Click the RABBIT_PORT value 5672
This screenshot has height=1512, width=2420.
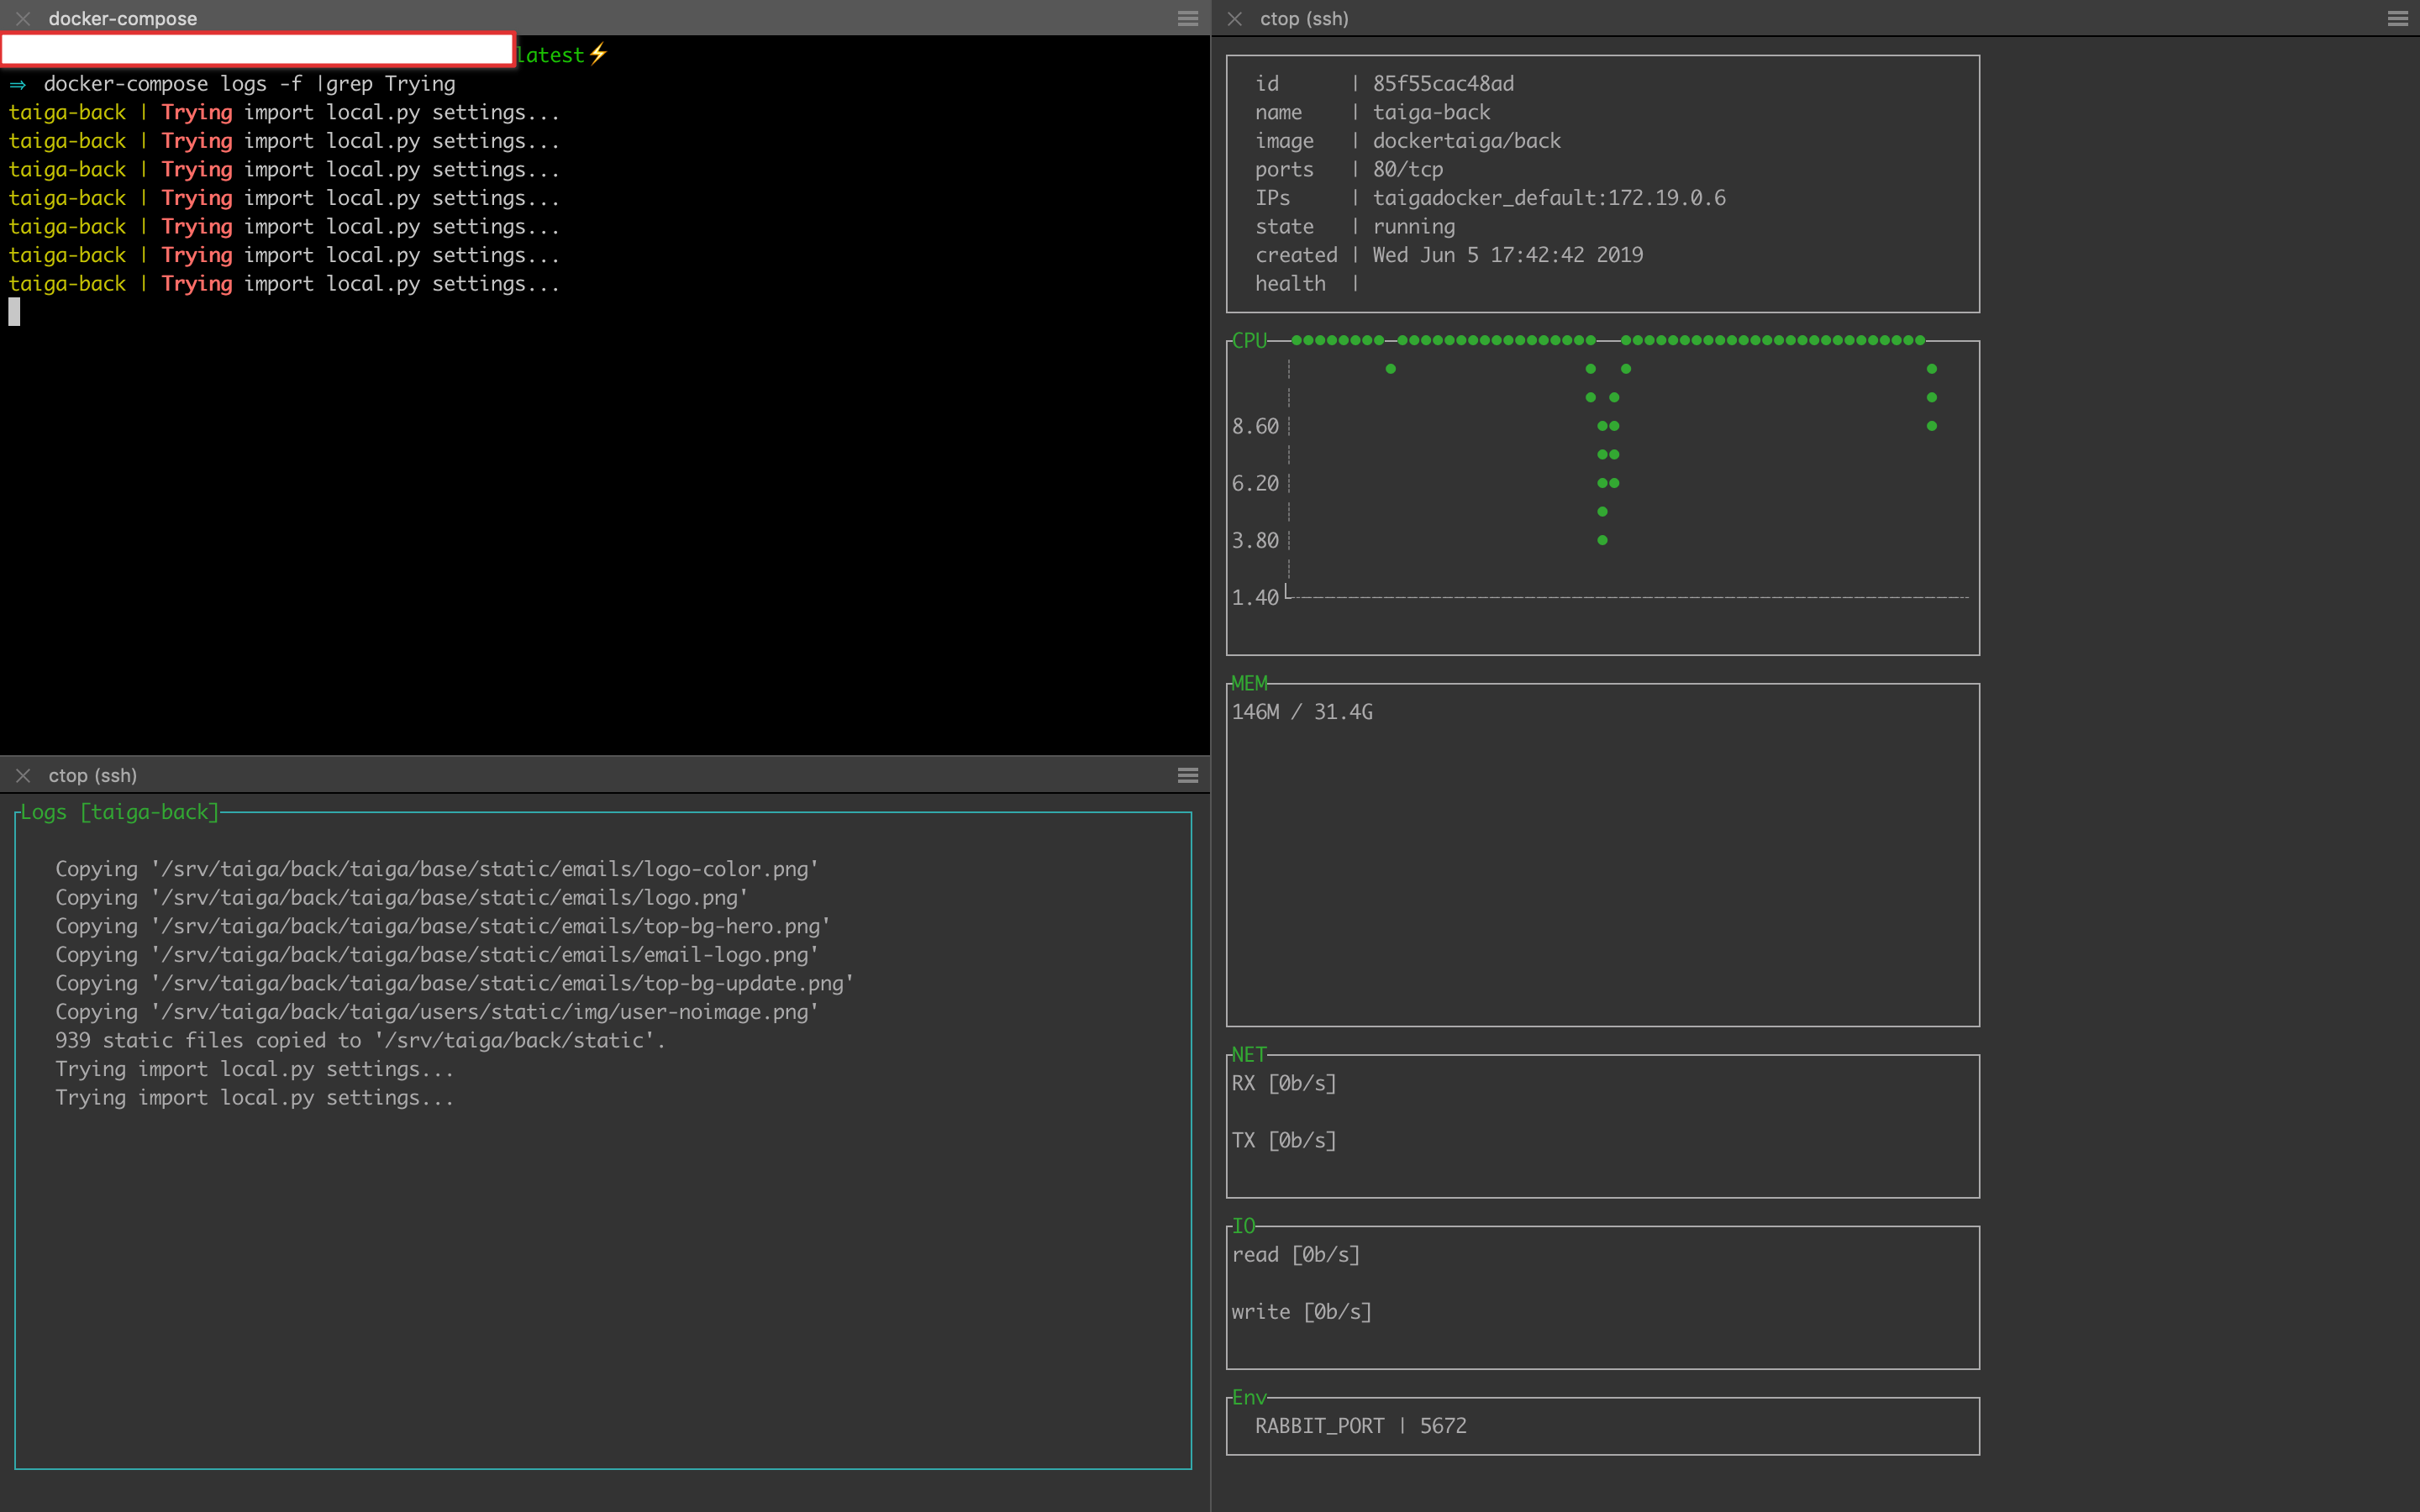(x=1443, y=1426)
